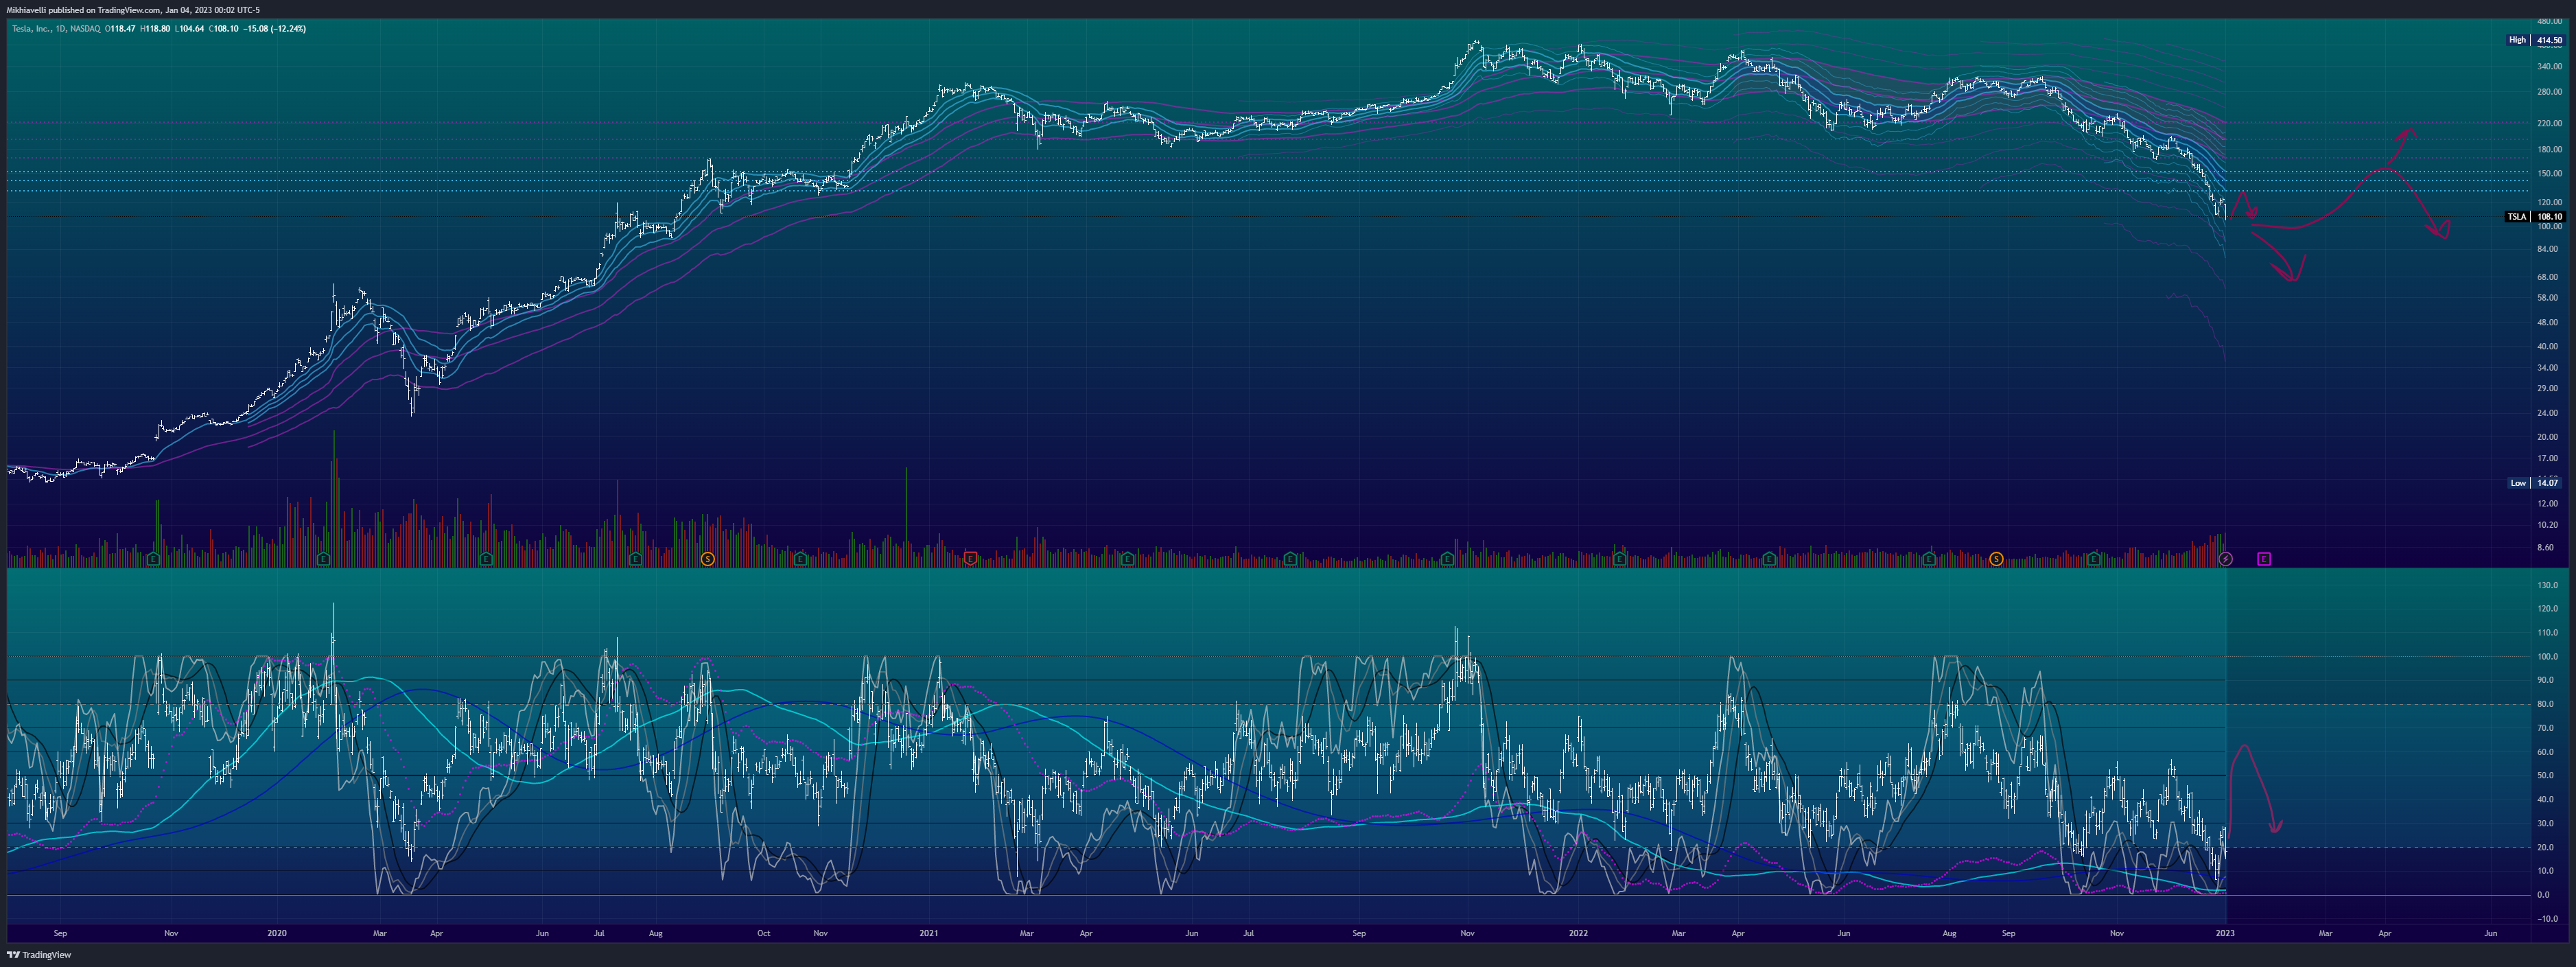Click the red earnings marker in early 2021
The width and height of the screenshot is (2576, 967).
click(x=970, y=558)
